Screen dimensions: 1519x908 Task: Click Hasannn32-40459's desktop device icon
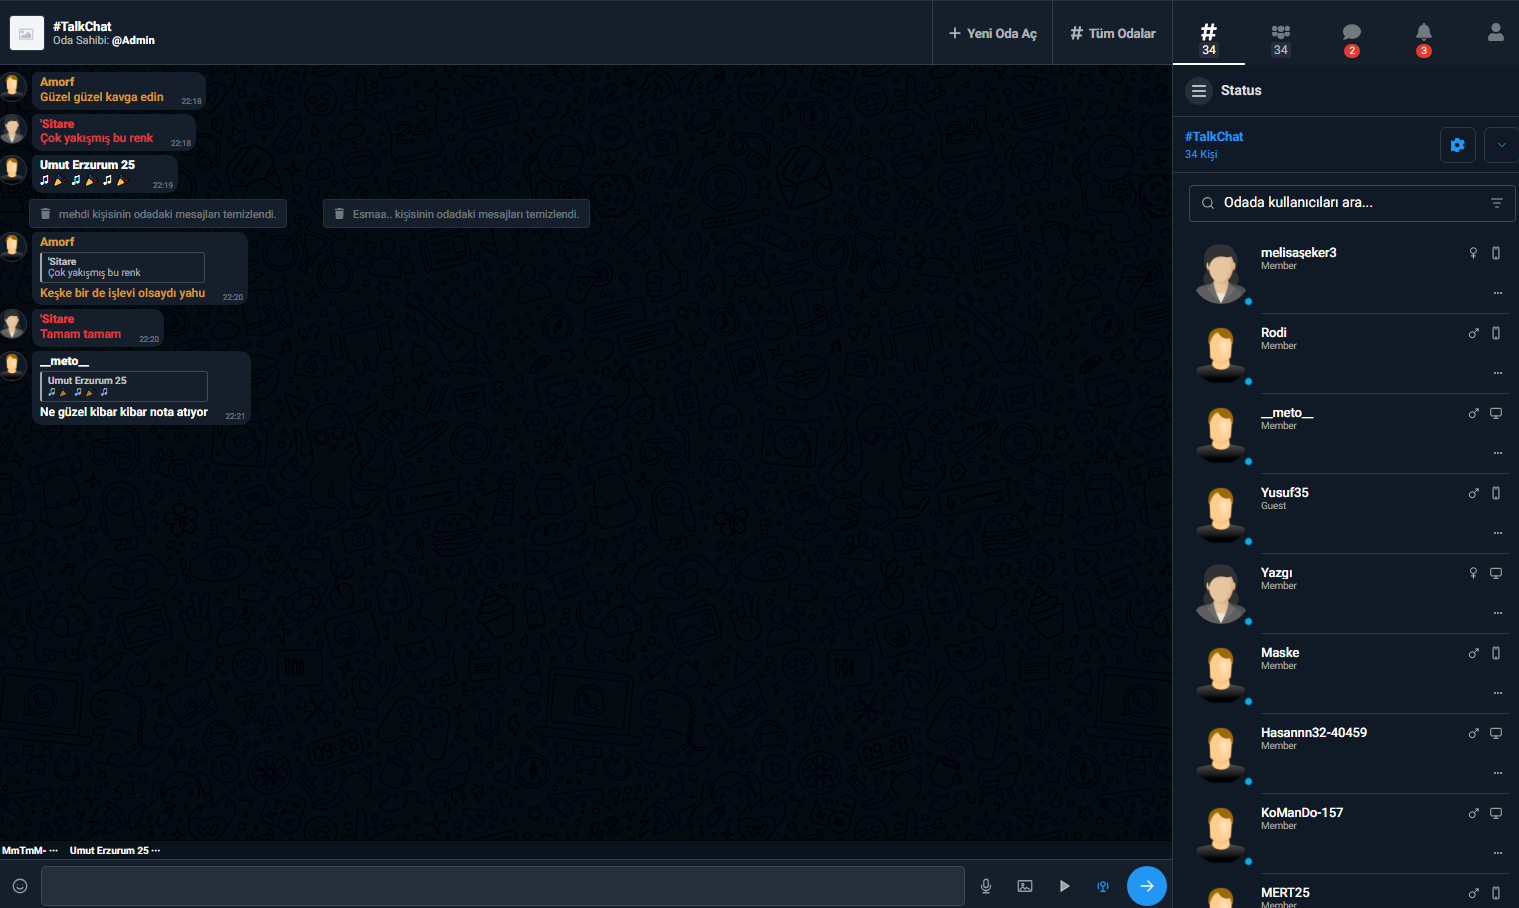tap(1496, 733)
